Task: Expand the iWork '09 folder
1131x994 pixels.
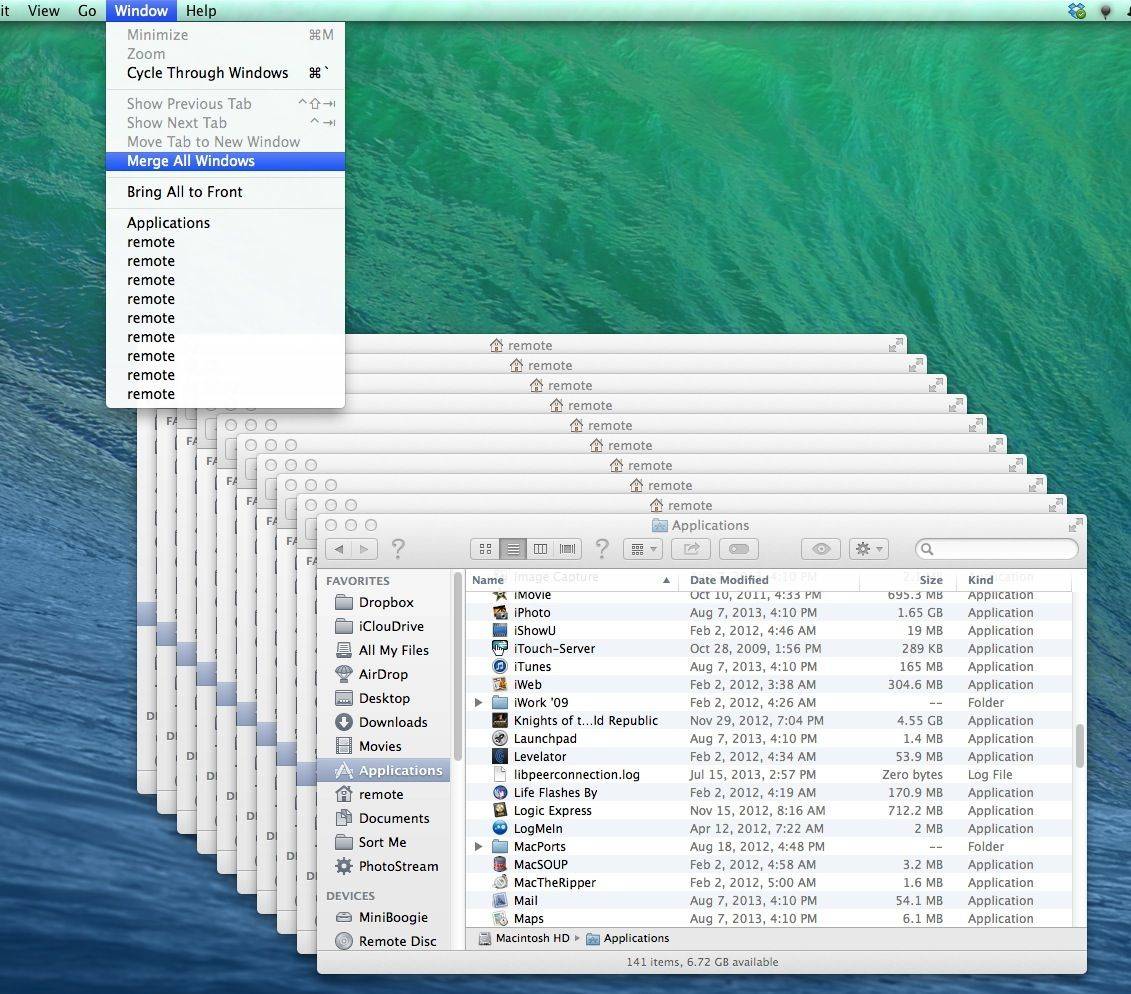Action: [479, 703]
